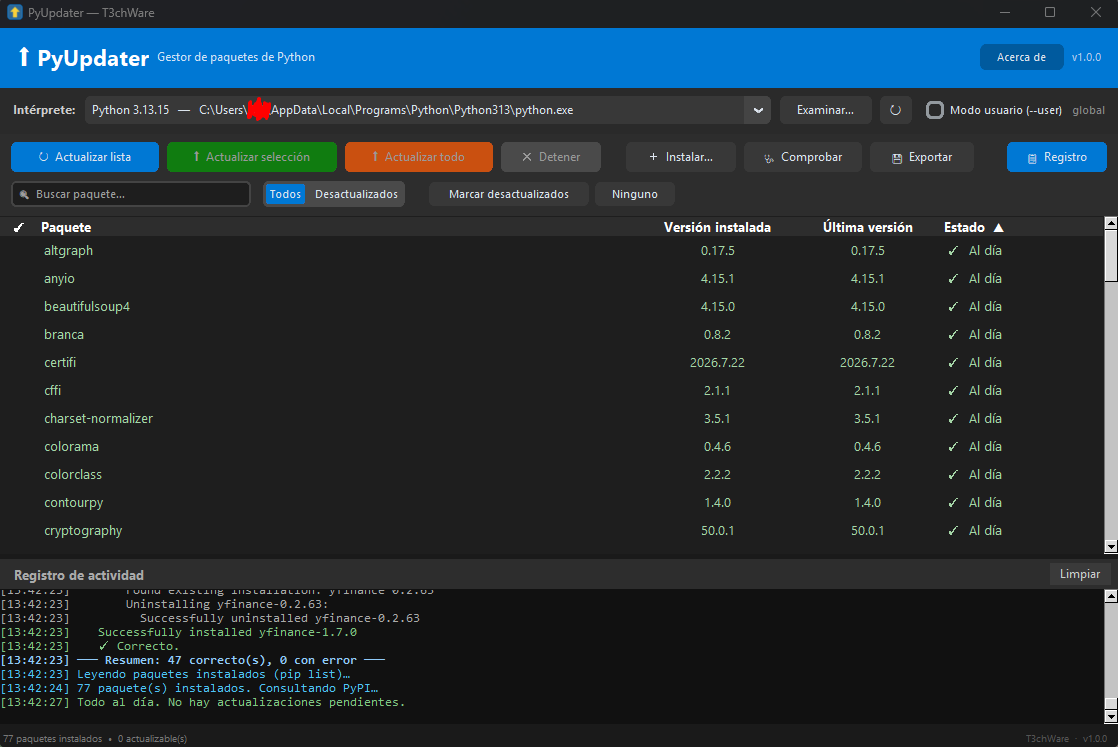Click the Buscar paquete search field
This screenshot has height=747, width=1118.
[x=131, y=194]
